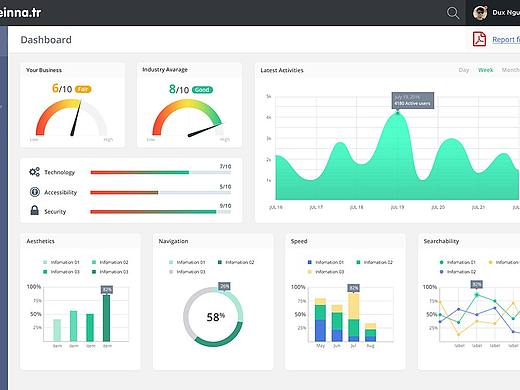Click the Good rating badge
Viewport: 520px width, 390px height.
pyautogui.click(x=202, y=90)
